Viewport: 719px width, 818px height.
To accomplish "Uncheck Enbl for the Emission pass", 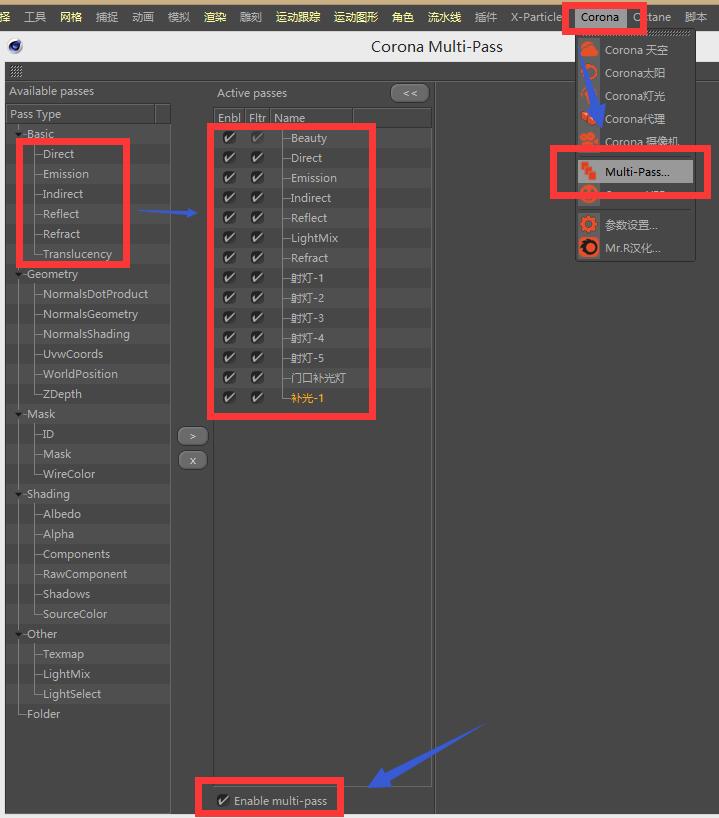I will click(229, 178).
